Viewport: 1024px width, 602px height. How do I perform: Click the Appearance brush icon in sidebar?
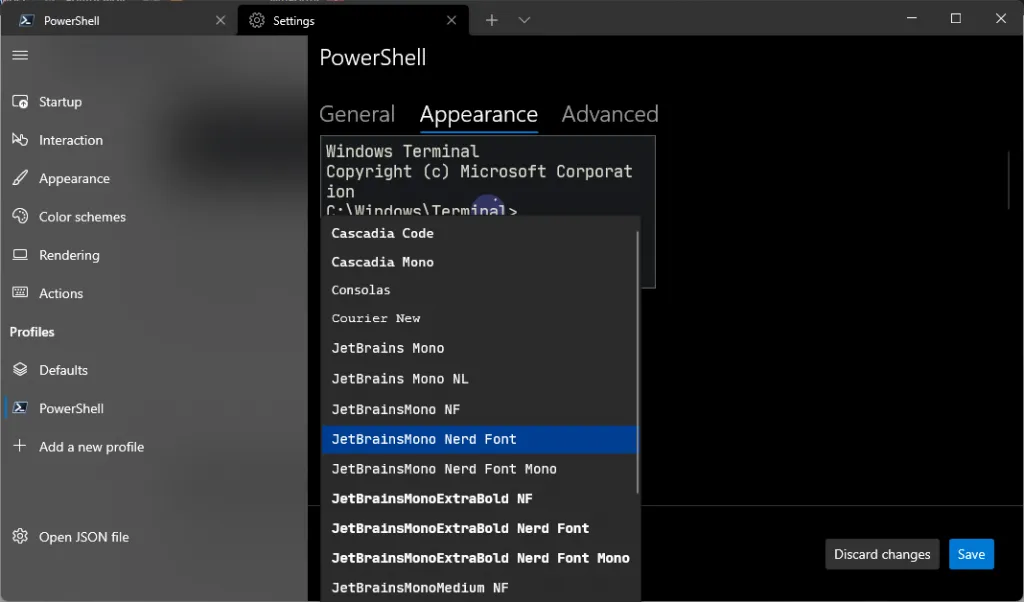20,178
